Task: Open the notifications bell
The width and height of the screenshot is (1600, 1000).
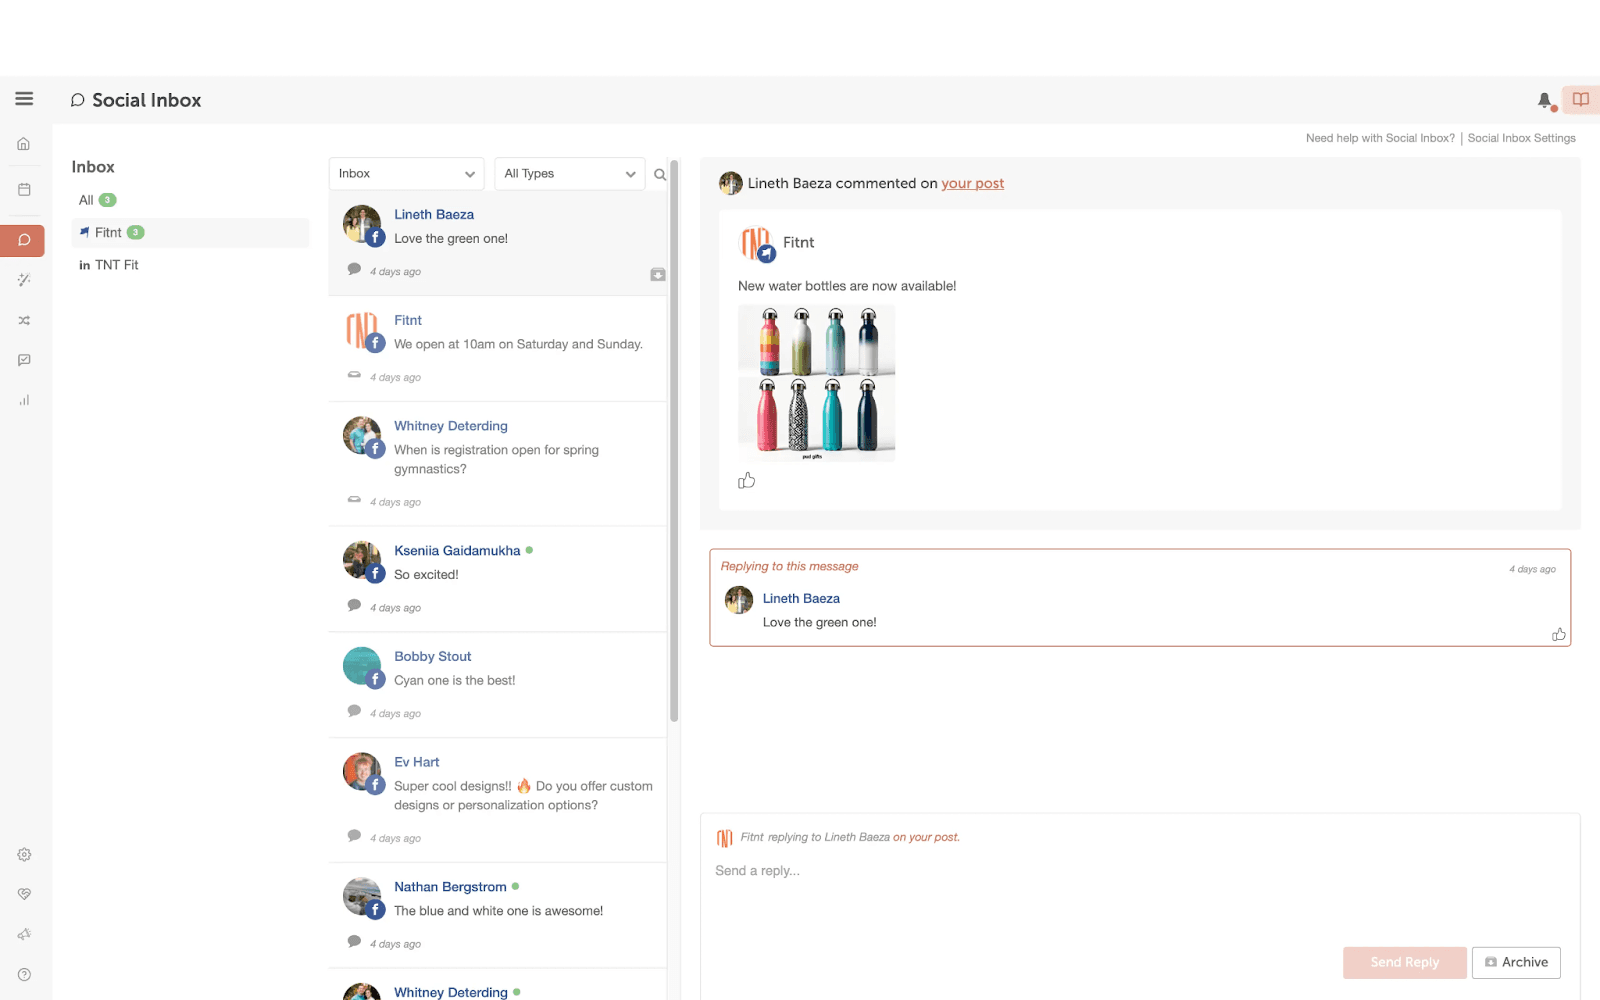Action: (1545, 100)
